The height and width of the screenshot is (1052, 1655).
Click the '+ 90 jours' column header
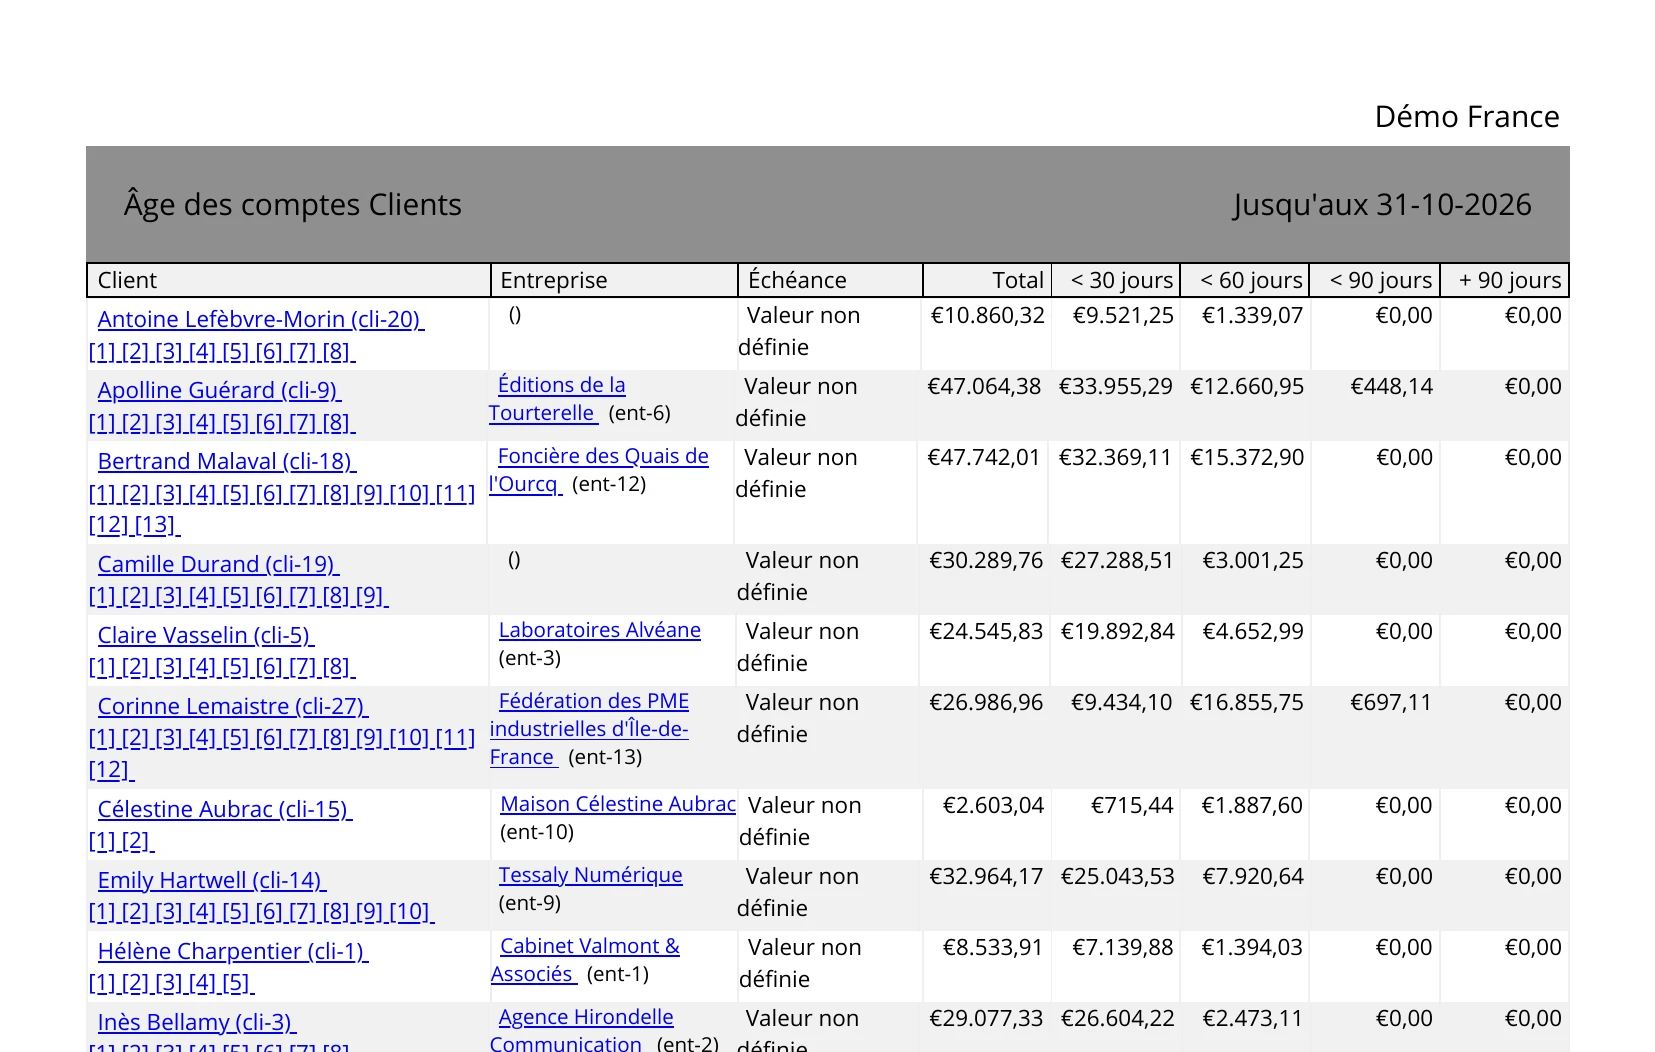1505,280
